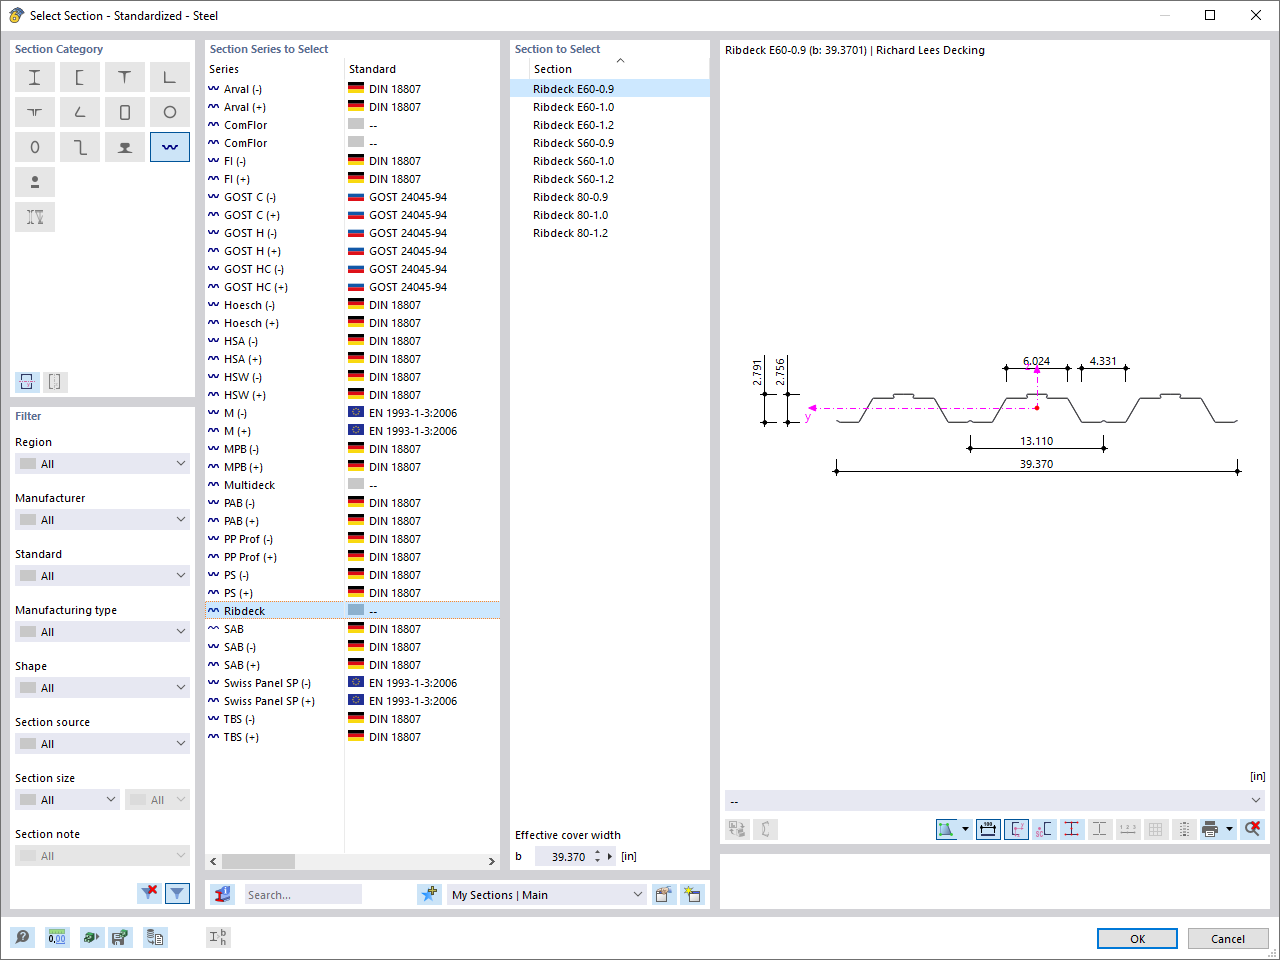Open the printer icon in preview toolbar

tap(1210, 829)
